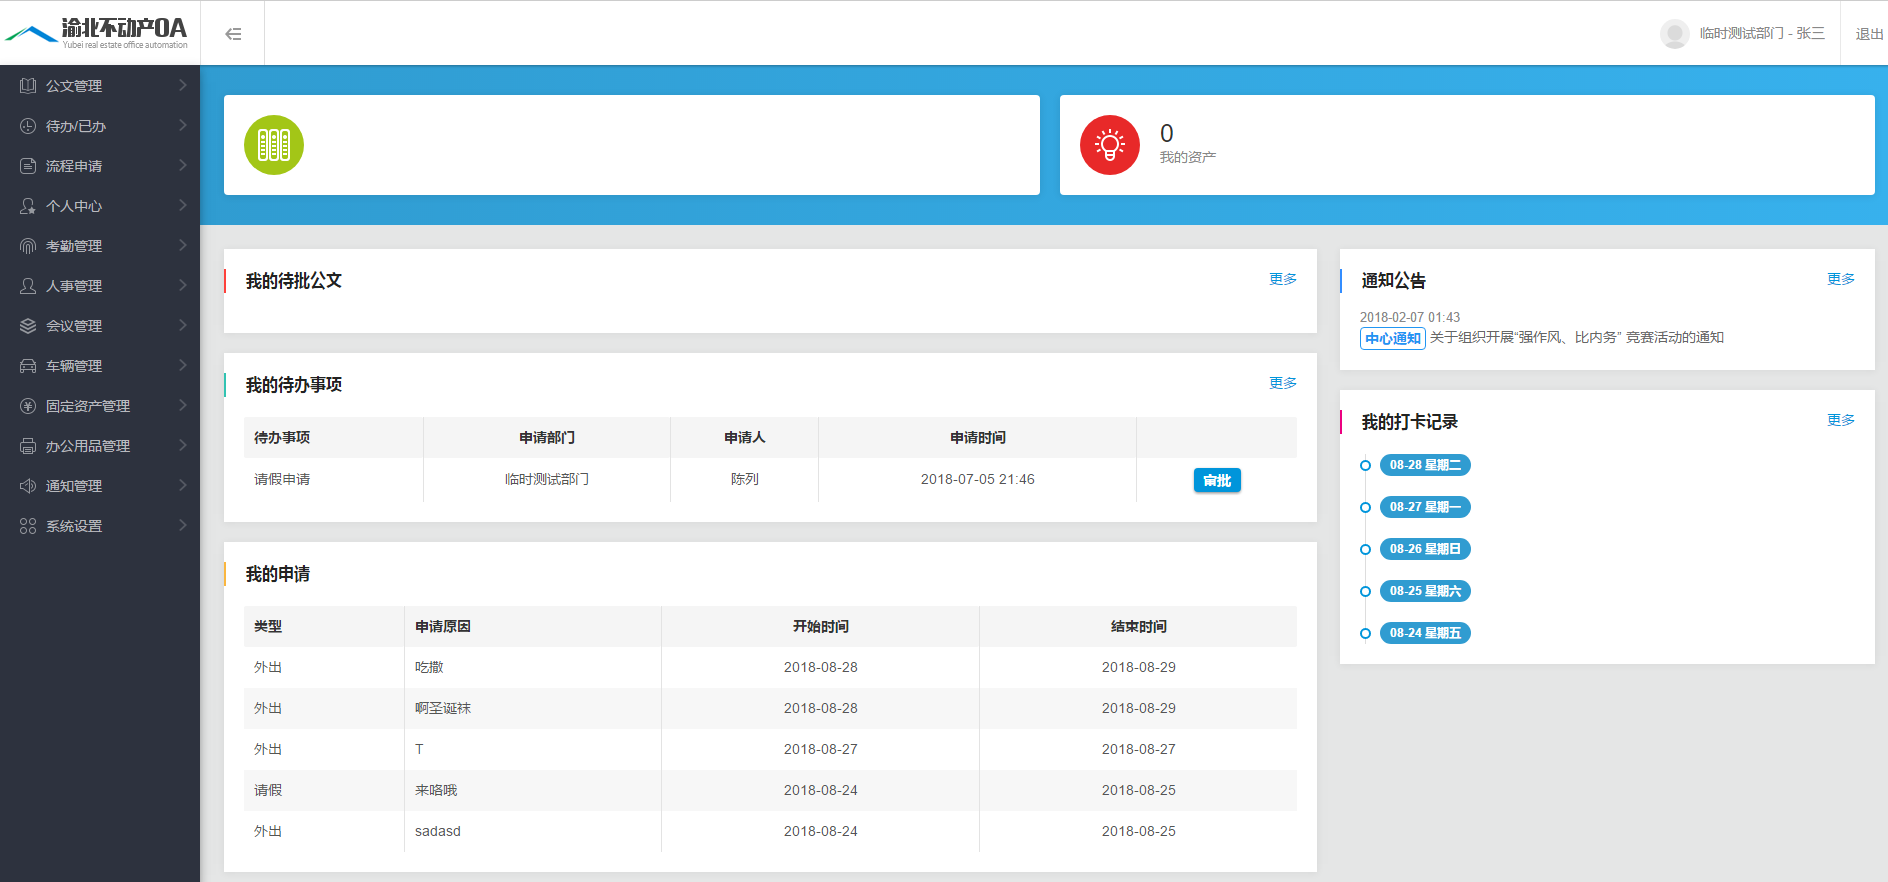Expand the 会议管理 submenu arrow

[x=182, y=325]
